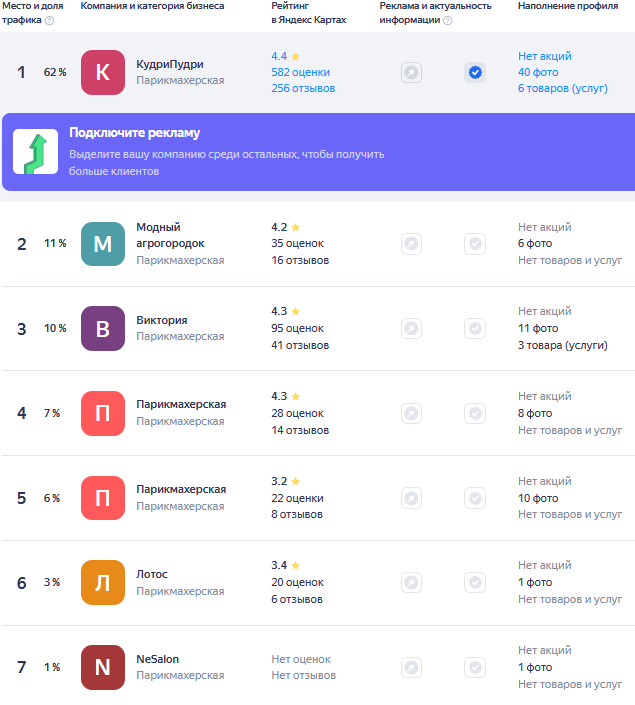635x705 pixels.
Task: Click the teal М avatar of Модный агрогородок
Action: click(x=103, y=244)
